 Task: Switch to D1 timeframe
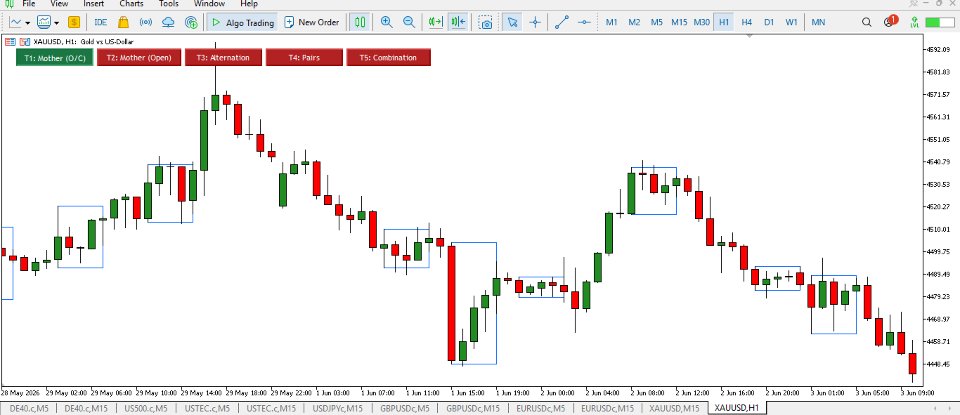(769, 23)
